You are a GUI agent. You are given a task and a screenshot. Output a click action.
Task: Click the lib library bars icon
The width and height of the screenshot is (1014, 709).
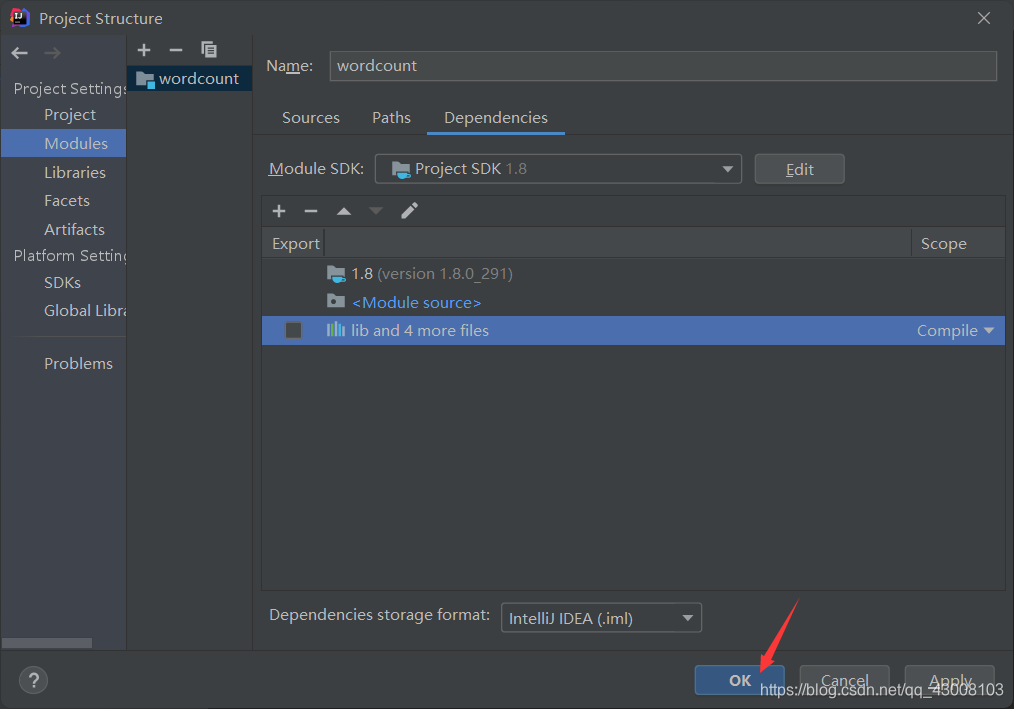coord(336,330)
